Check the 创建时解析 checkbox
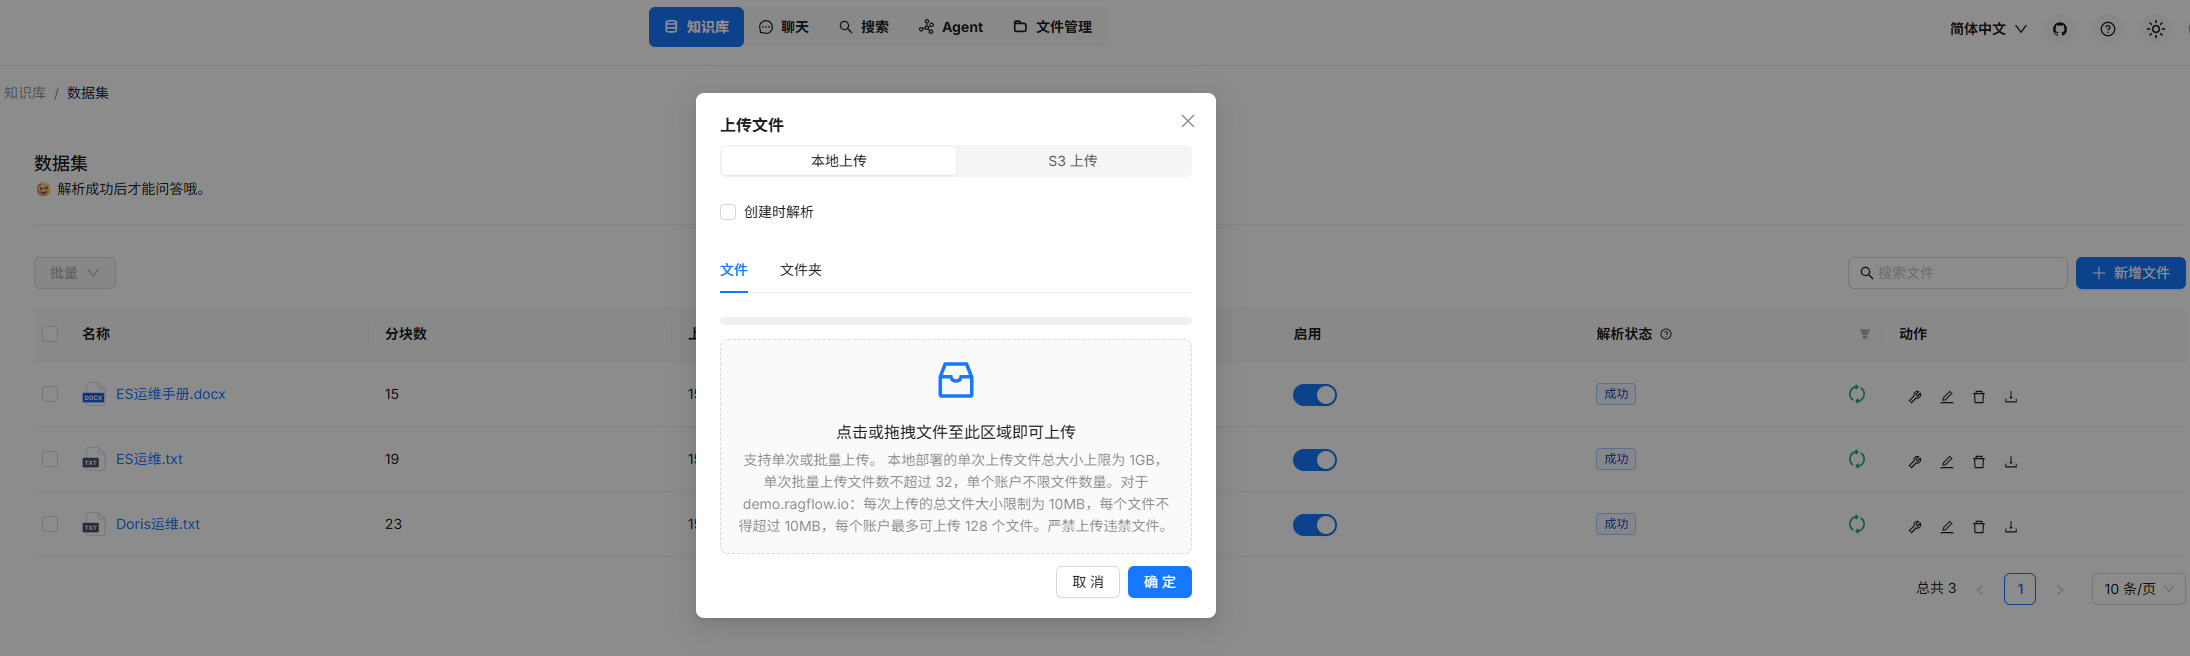This screenshot has width=2190, height=656. [x=728, y=212]
